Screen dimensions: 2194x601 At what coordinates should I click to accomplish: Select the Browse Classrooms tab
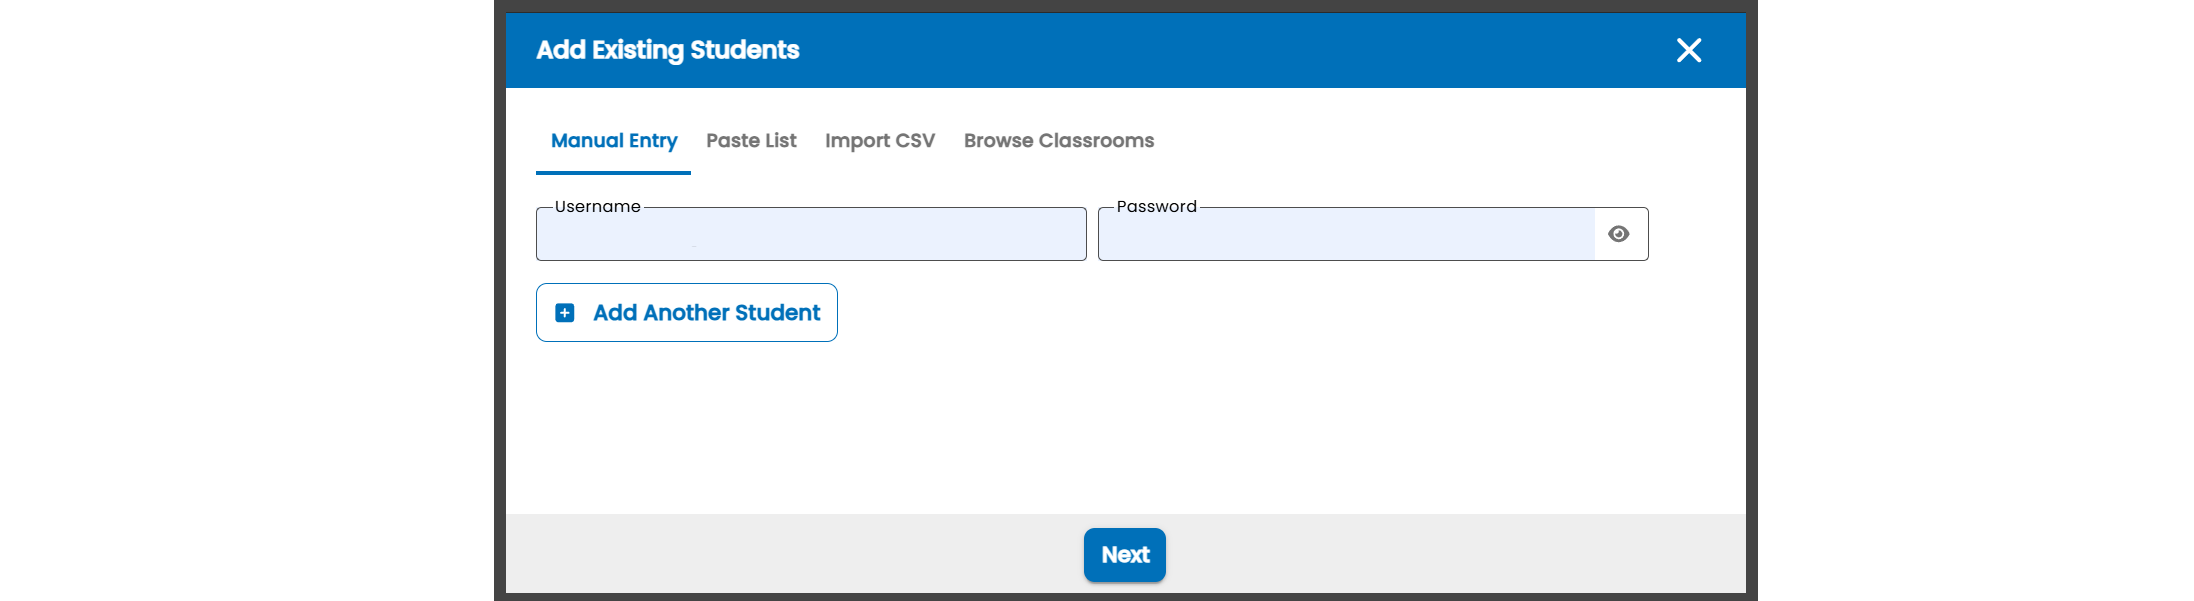(1059, 141)
